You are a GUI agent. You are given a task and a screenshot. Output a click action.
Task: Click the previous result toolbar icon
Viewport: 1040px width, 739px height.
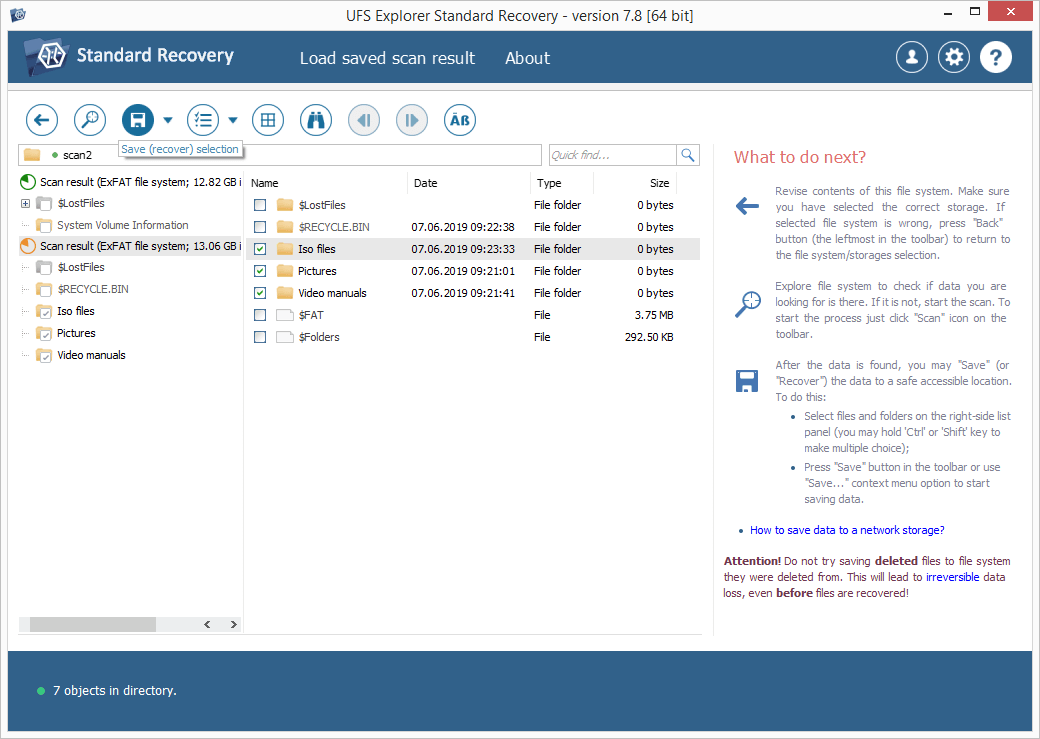(x=364, y=120)
